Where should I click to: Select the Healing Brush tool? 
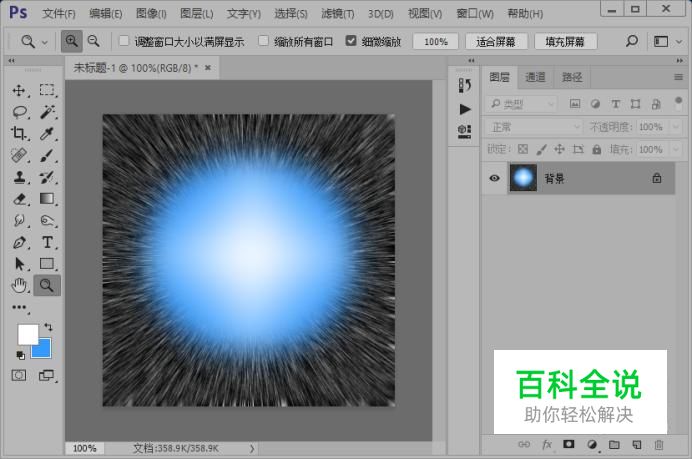click(19, 155)
